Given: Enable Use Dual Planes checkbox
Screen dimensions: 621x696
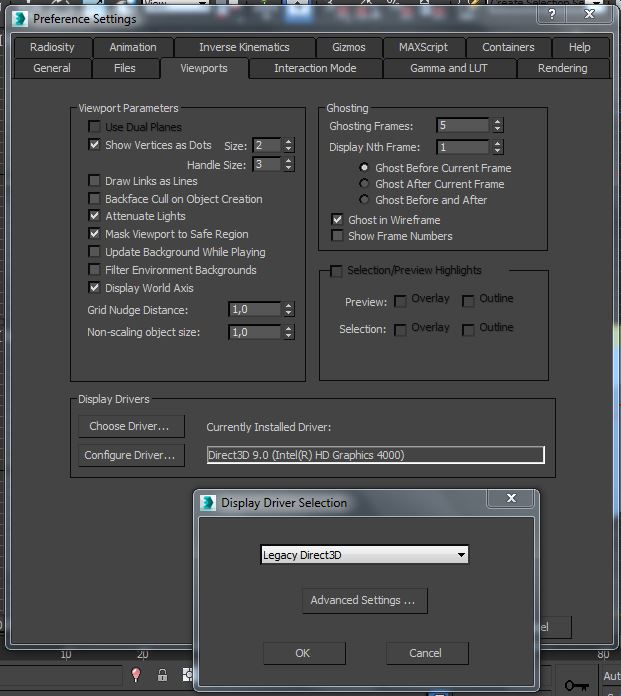Looking at the screenshot, I should coord(94,127).
